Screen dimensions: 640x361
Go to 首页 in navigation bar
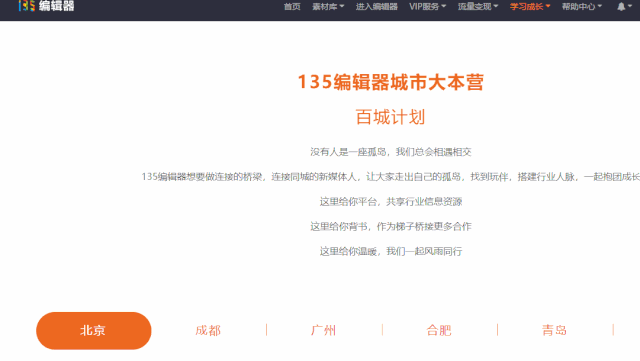292,7
